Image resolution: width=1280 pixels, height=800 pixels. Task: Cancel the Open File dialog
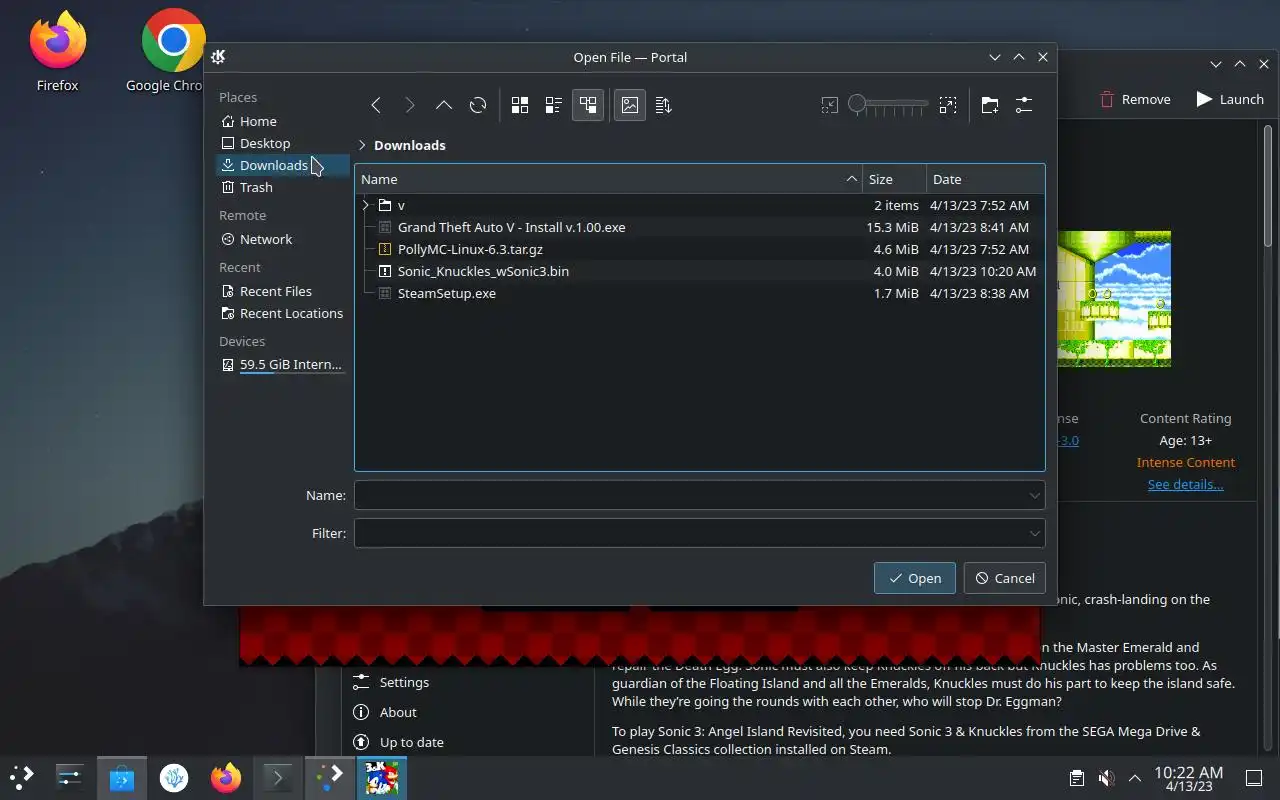coord(1005,578)
